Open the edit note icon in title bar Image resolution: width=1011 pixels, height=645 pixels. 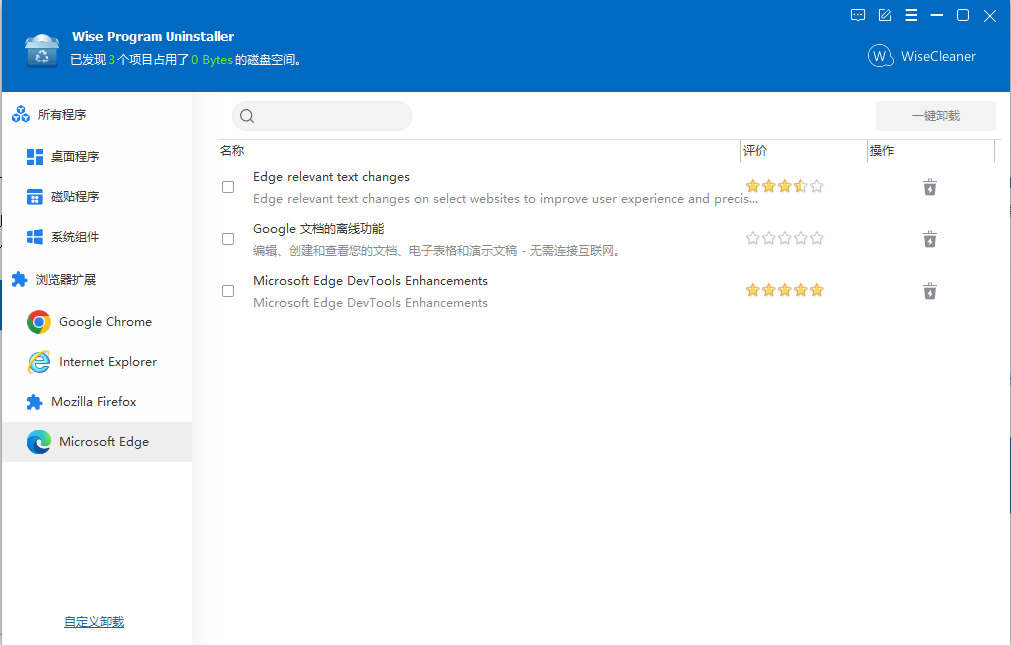click(x=885, y=15)
